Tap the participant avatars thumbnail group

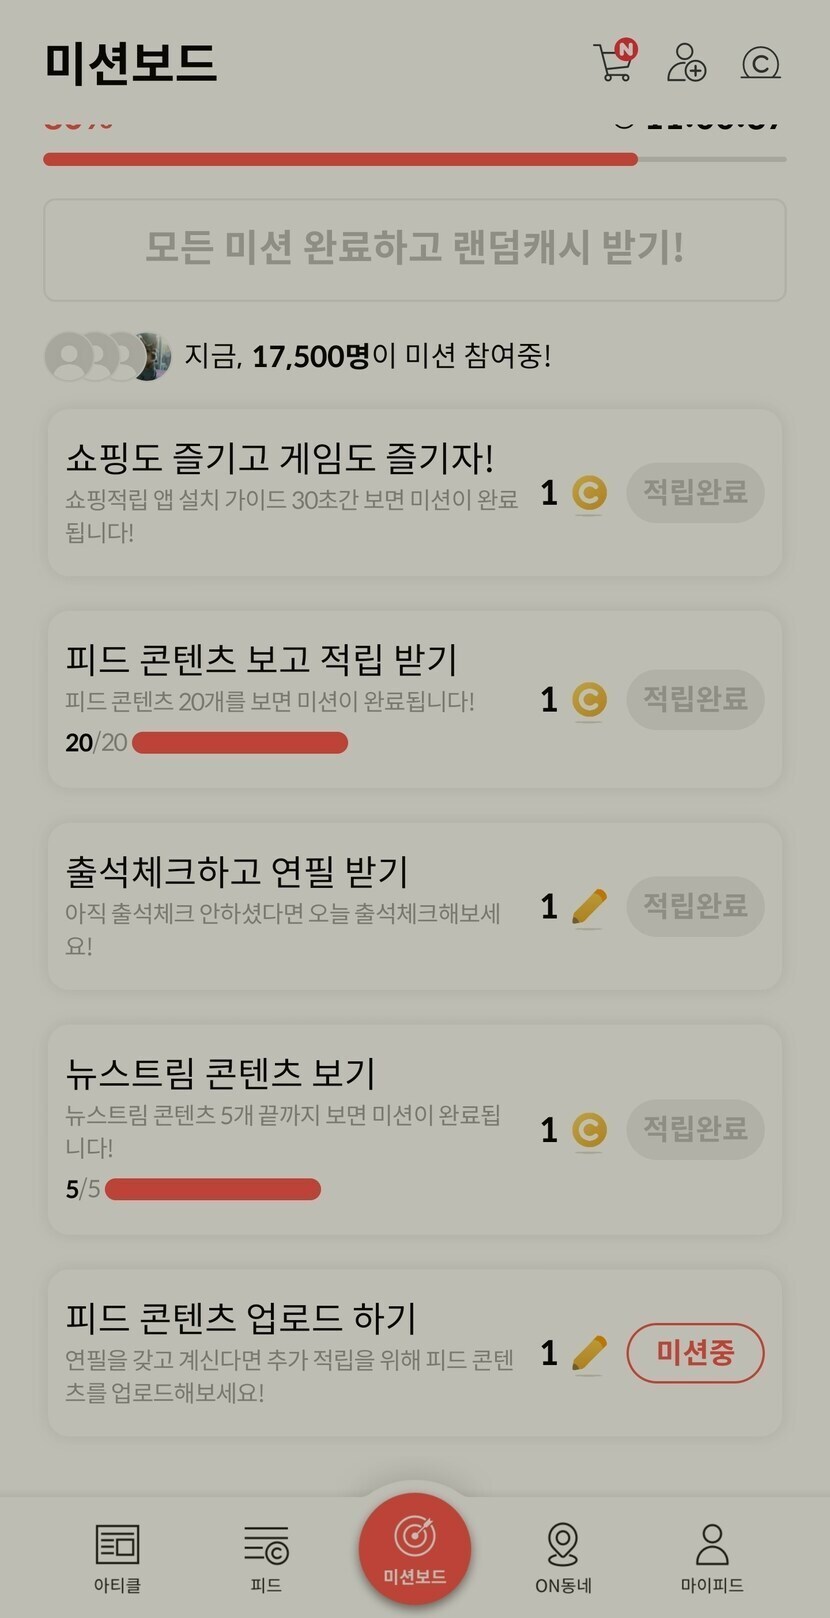(x=108, y=356)
